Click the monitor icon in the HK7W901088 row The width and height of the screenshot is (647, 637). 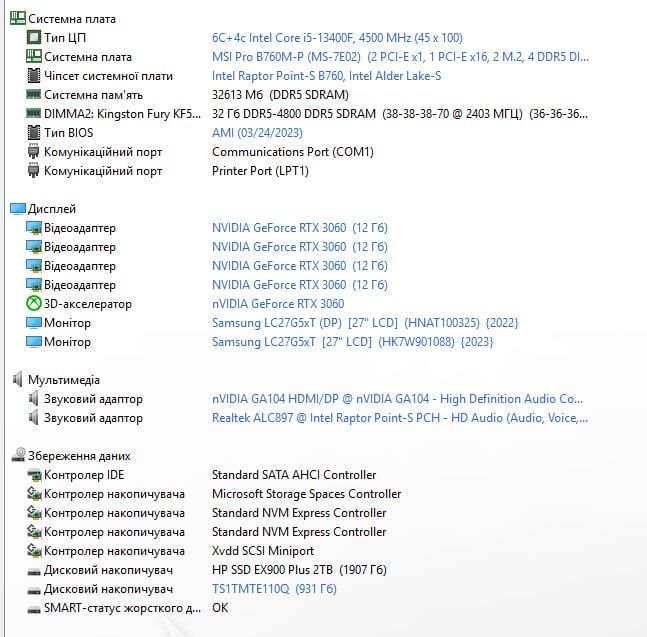point(34,342)
